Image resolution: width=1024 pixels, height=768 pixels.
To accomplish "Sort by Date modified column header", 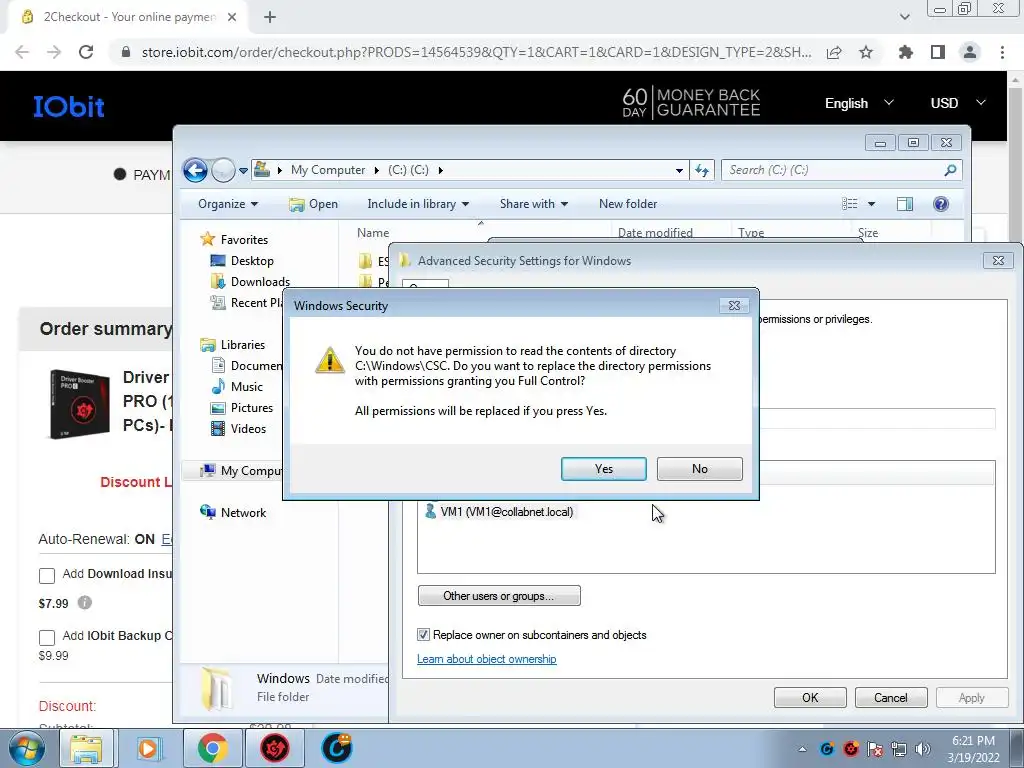I will click(x=655, y=232).
